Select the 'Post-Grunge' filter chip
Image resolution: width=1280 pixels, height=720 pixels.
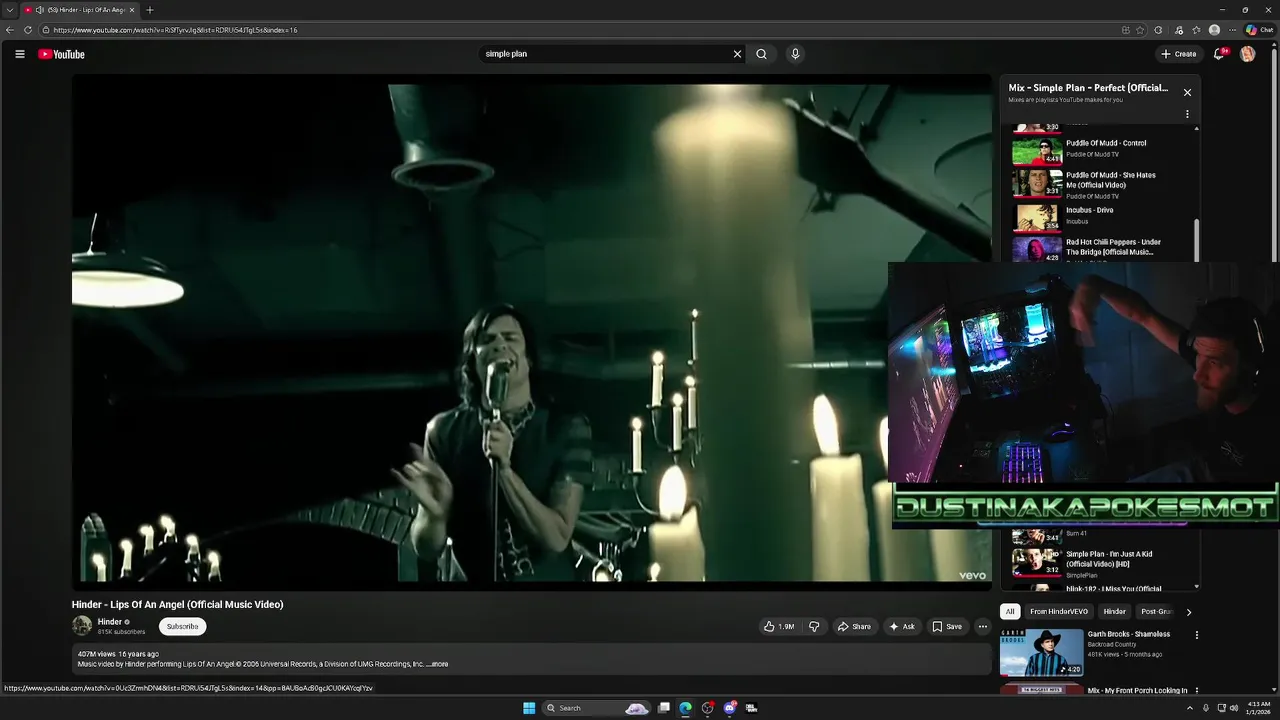[1156, 612]
